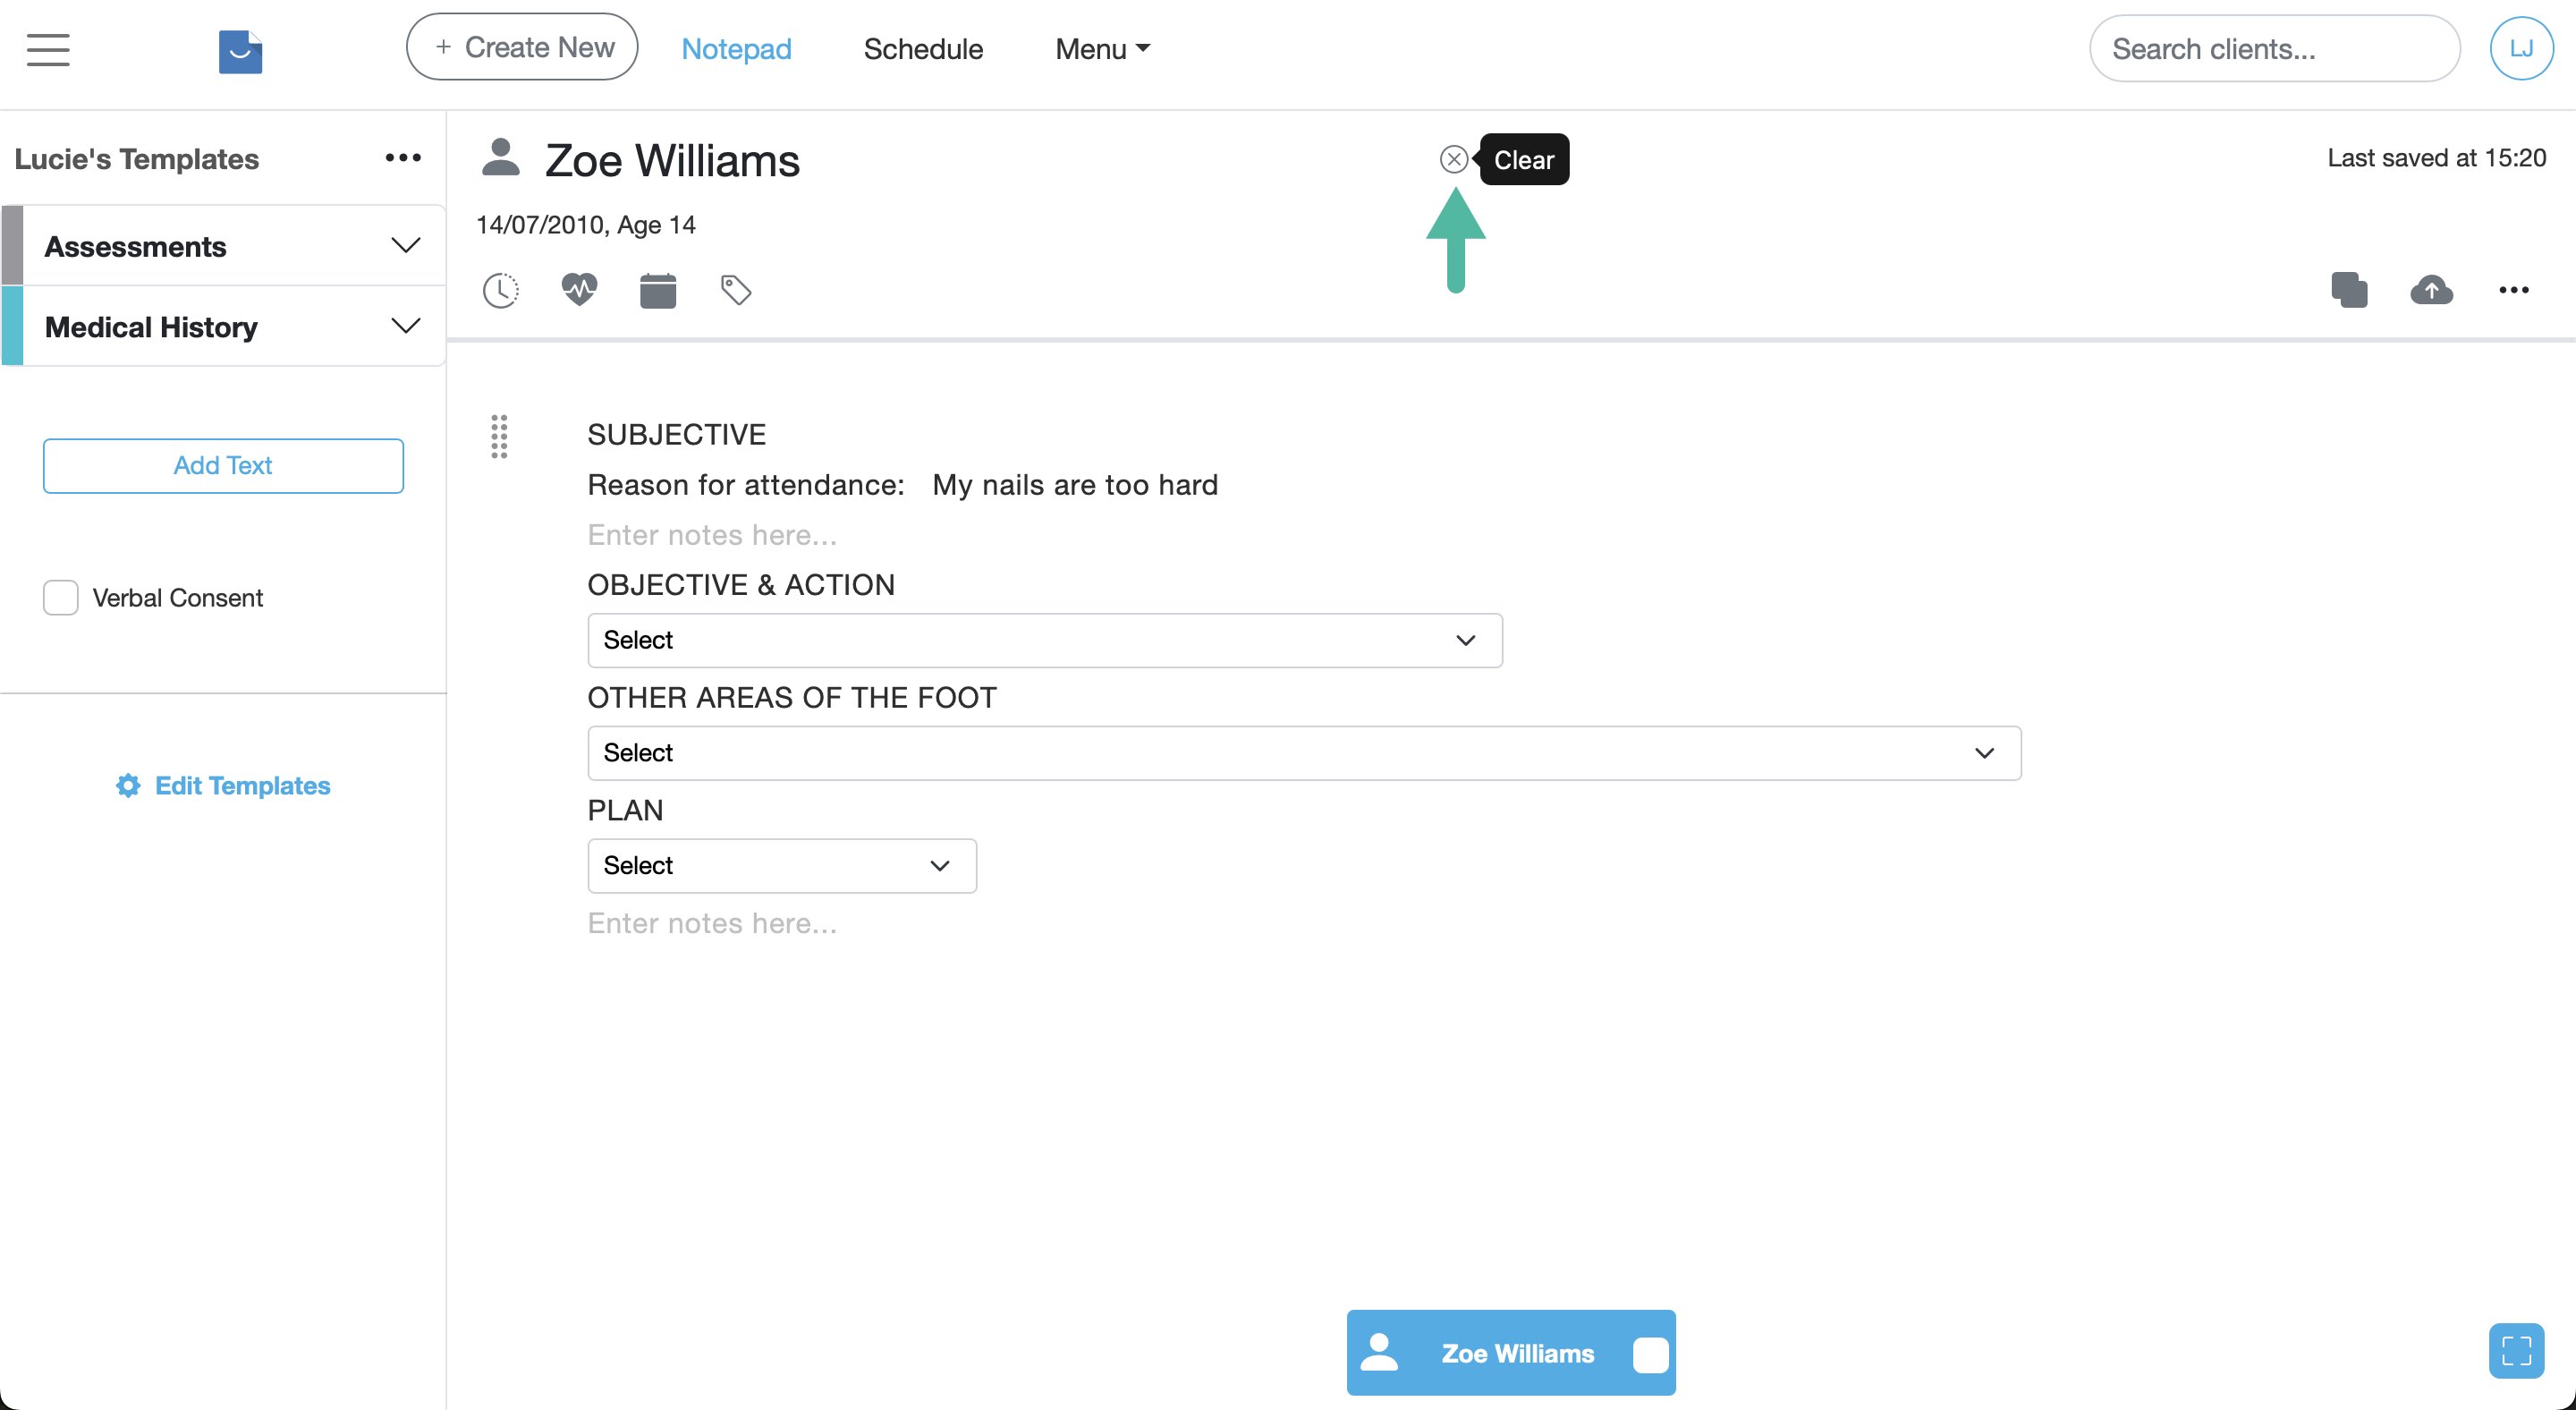Click the 14/07/2010, Age 14 text
This screenshot has width=2576, height=1410.
coord(586,225)
